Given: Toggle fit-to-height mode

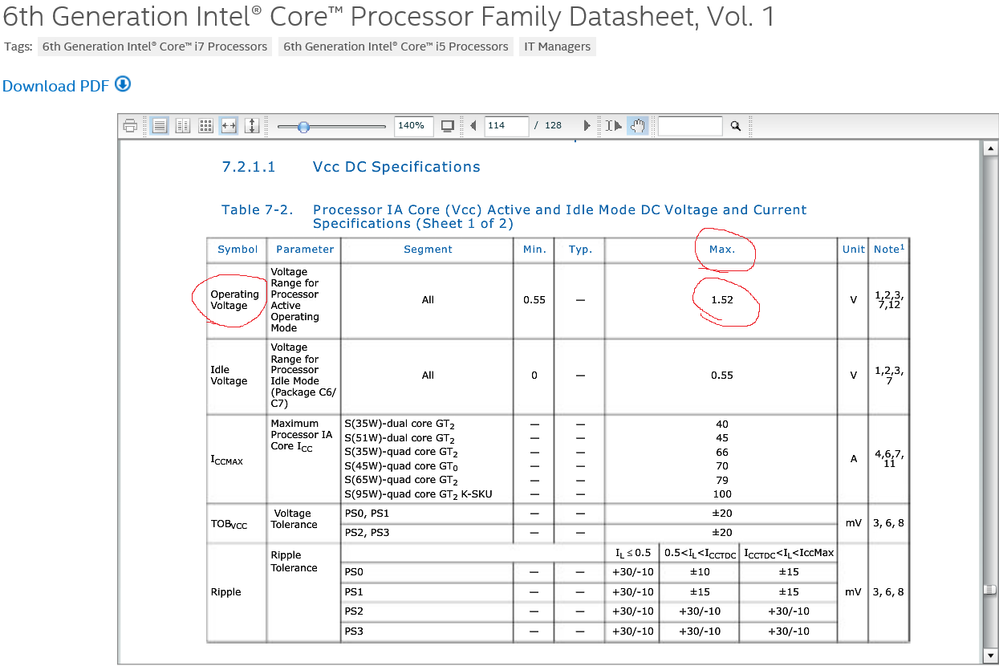Looking at the screenshot, I should pyautogui.click(x=252, y=126).
